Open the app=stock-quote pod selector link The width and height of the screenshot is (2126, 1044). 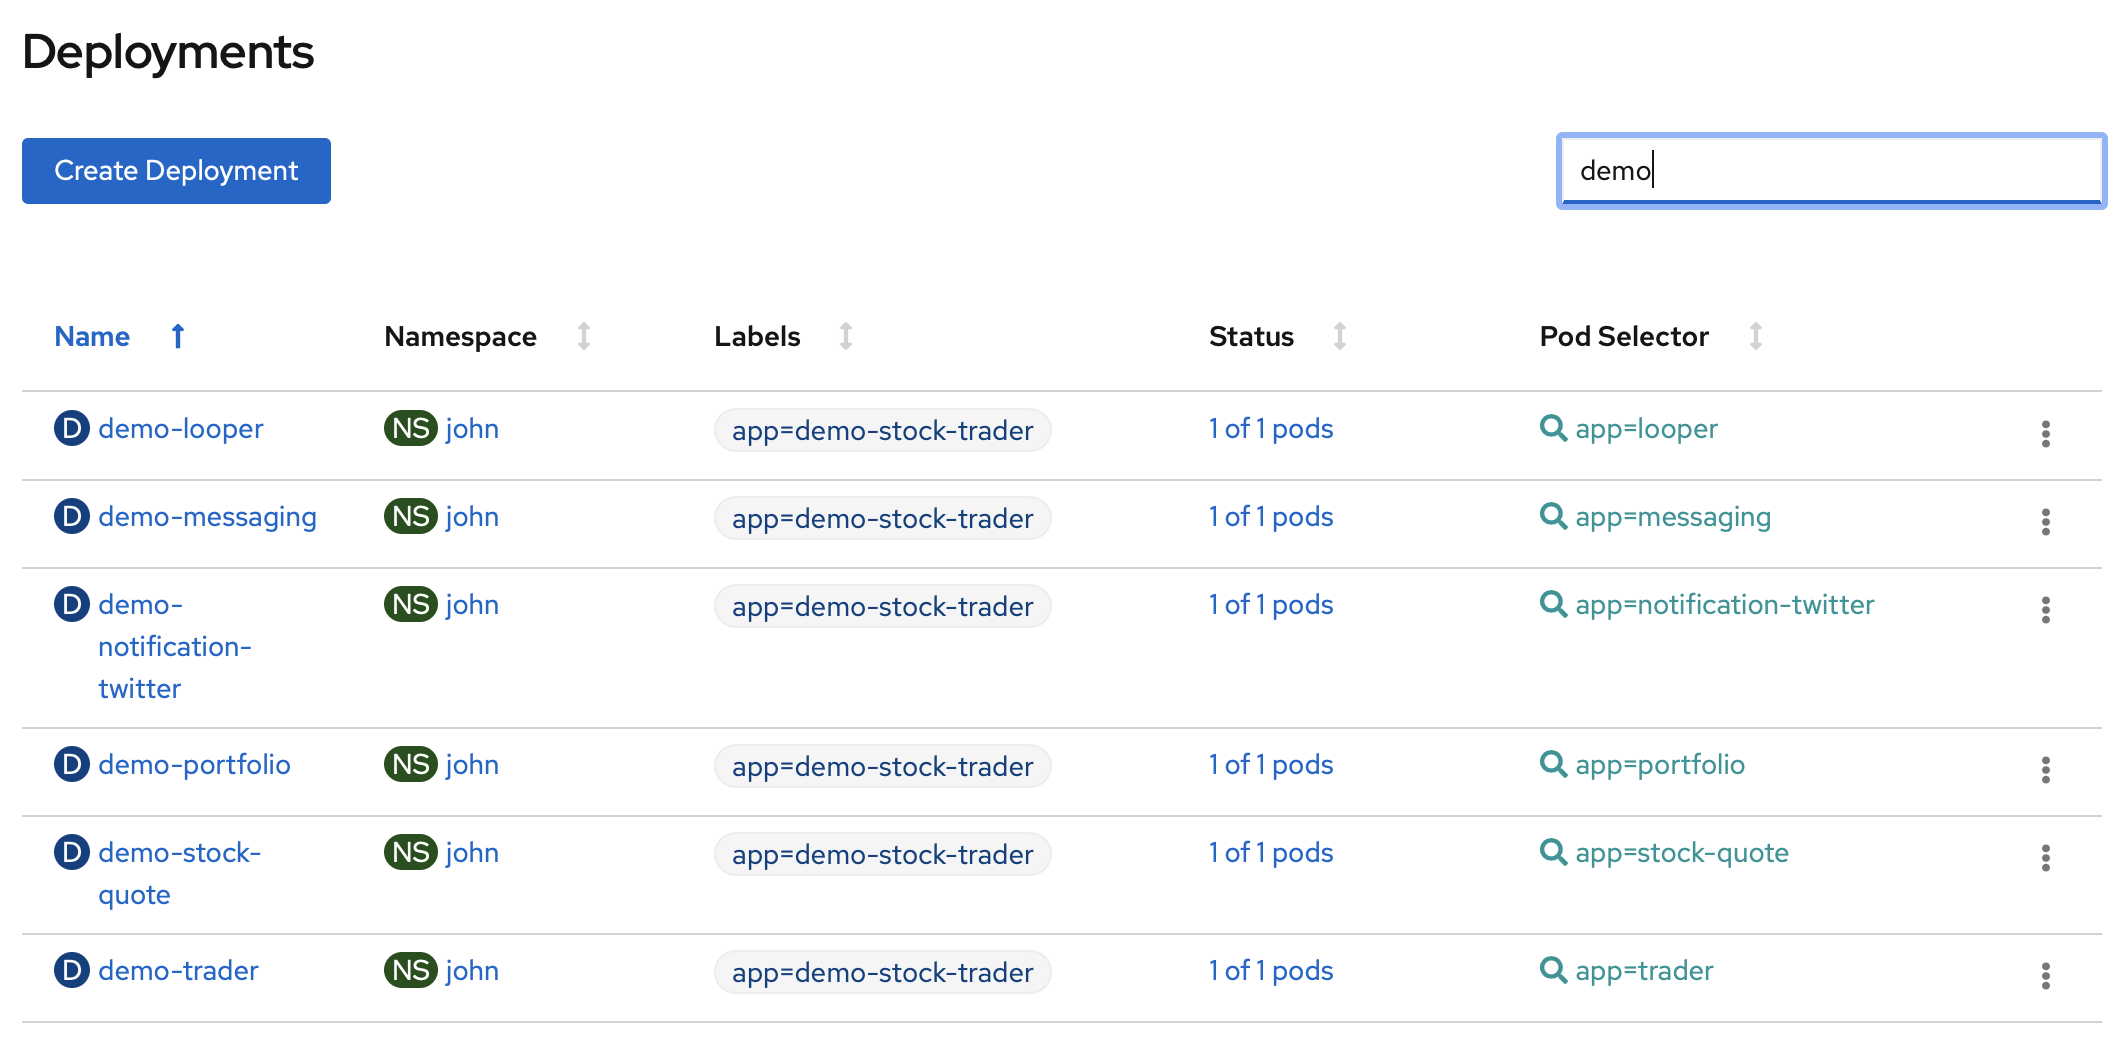(1682, 853)
